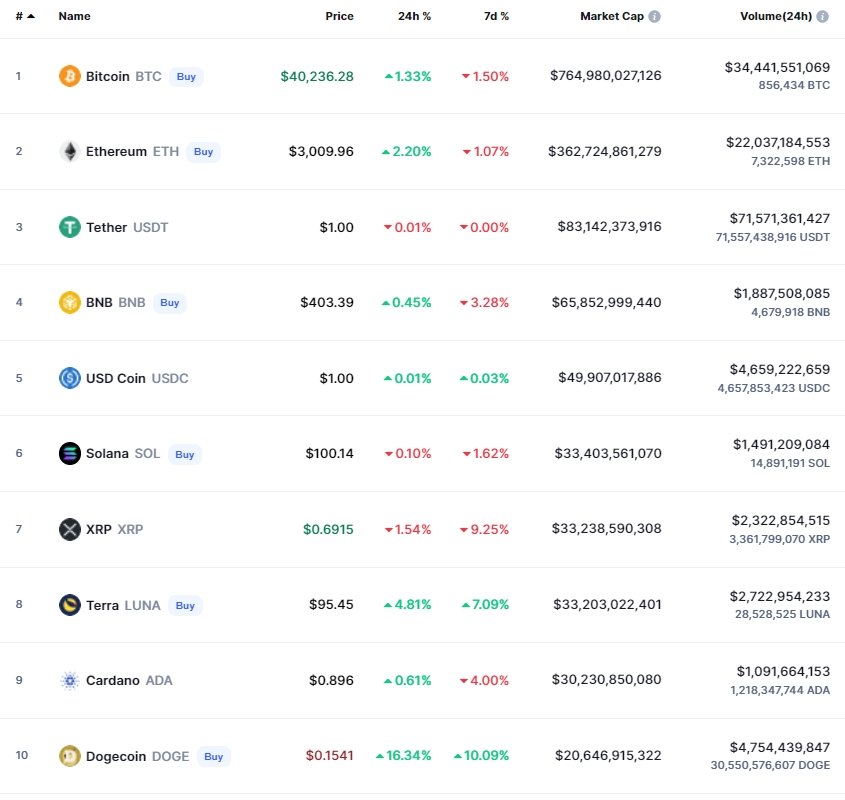The width and height of the screenshot is (845, 800).
Task: Click the Solana logo icon
Action: [70, 453]
